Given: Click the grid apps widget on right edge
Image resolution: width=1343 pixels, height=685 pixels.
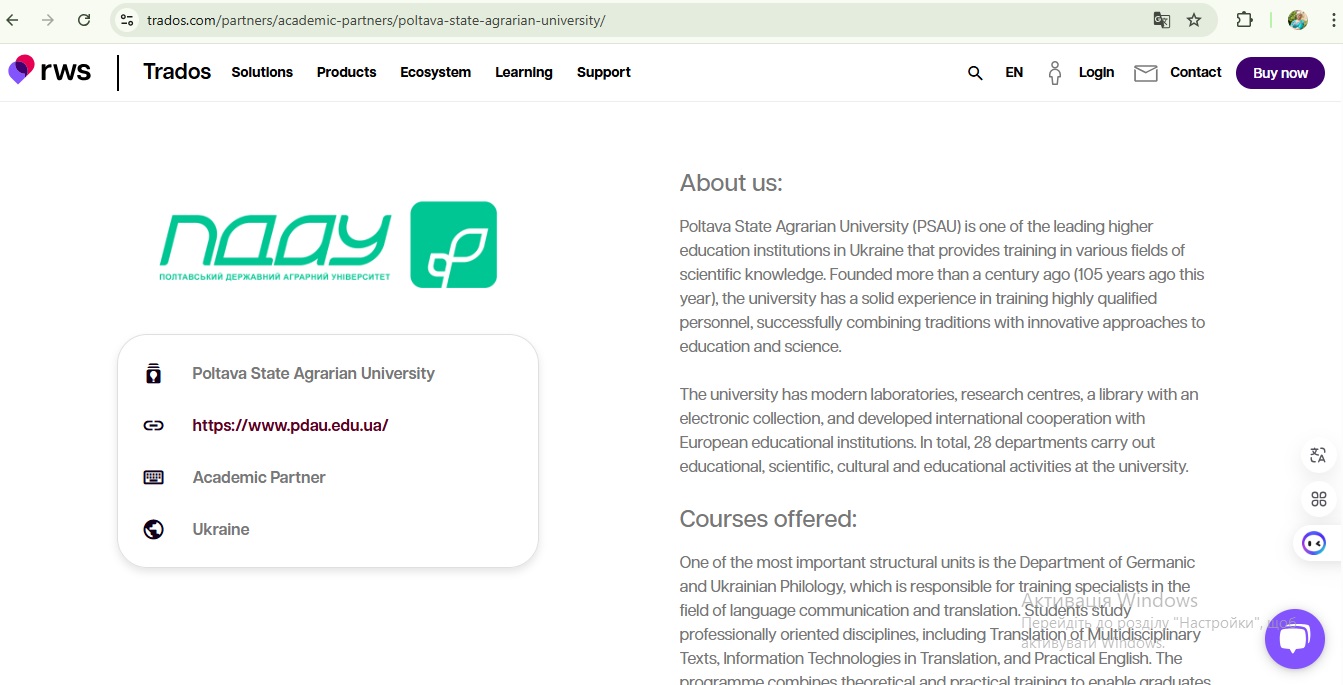Looking at the screenshot, I should click(1318, 499).
